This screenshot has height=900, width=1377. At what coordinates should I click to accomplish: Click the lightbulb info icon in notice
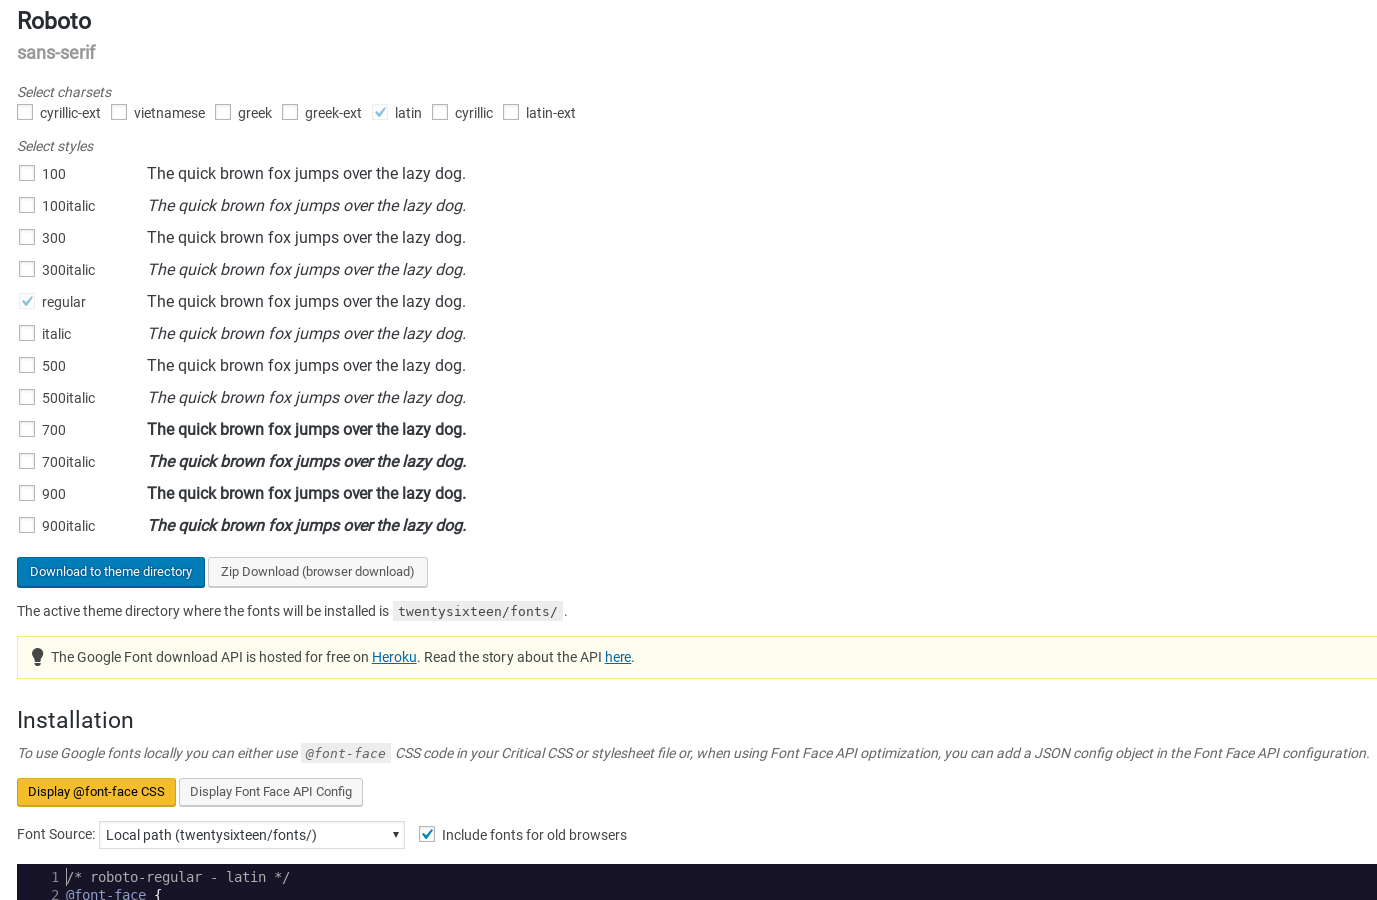click(37, 657)
